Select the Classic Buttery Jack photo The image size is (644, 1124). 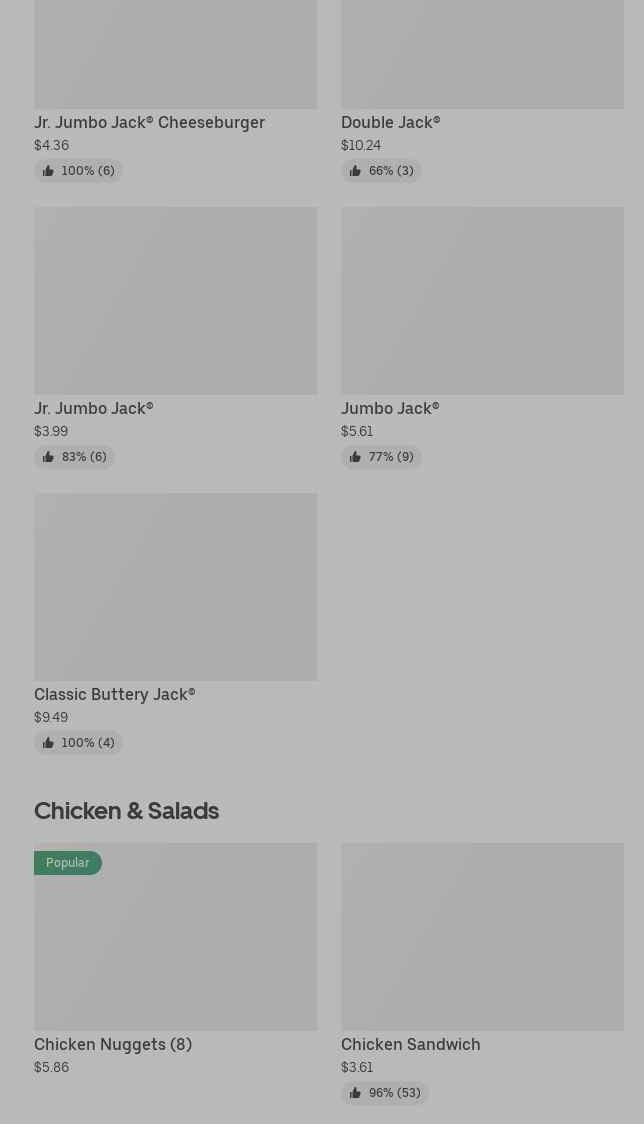pyautogui.click(x=176, y=586)
